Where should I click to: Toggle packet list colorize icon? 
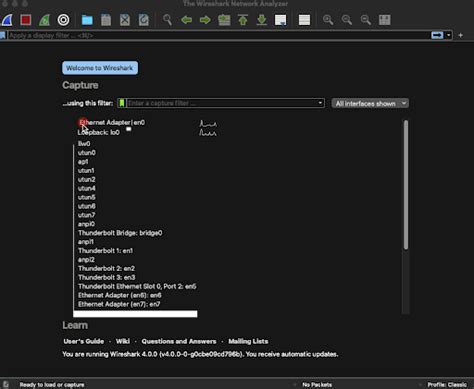pos(304,20)
